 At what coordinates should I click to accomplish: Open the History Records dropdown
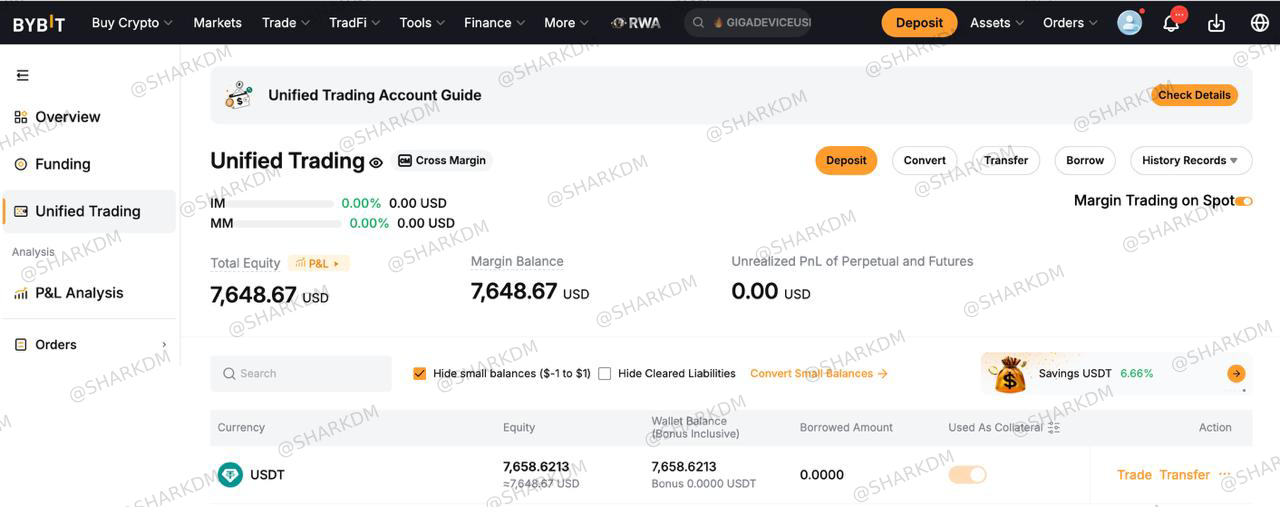pos(1190,160)
